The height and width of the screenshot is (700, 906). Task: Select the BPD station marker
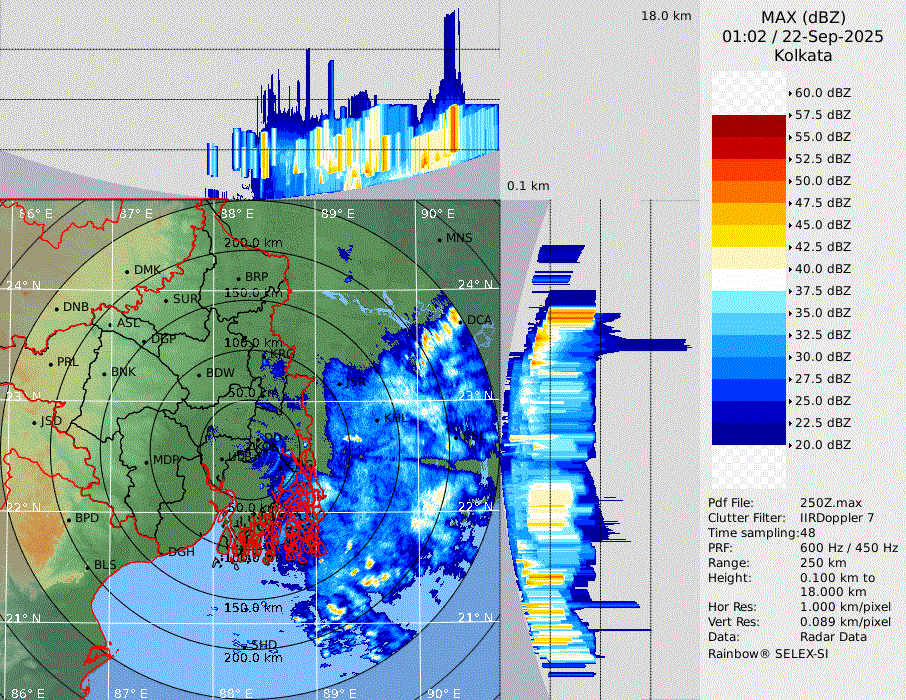69,519
